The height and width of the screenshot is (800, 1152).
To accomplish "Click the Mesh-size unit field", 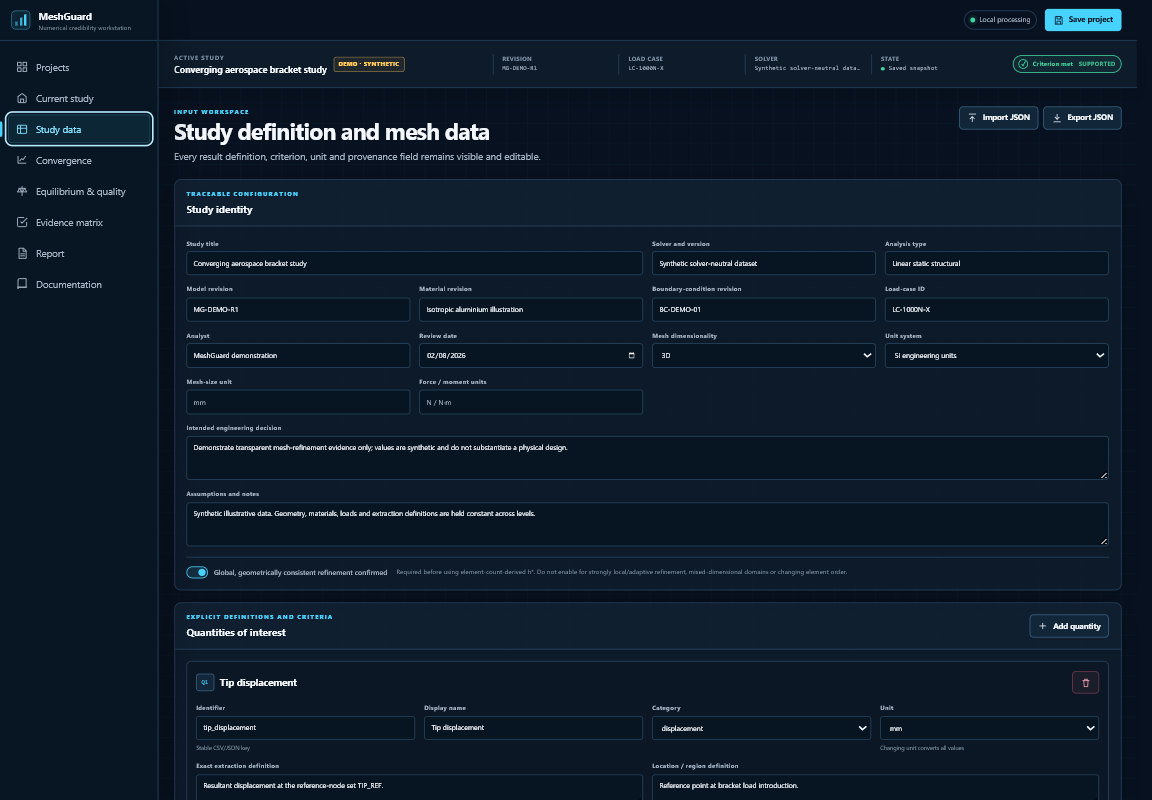I will pos(298,402).
